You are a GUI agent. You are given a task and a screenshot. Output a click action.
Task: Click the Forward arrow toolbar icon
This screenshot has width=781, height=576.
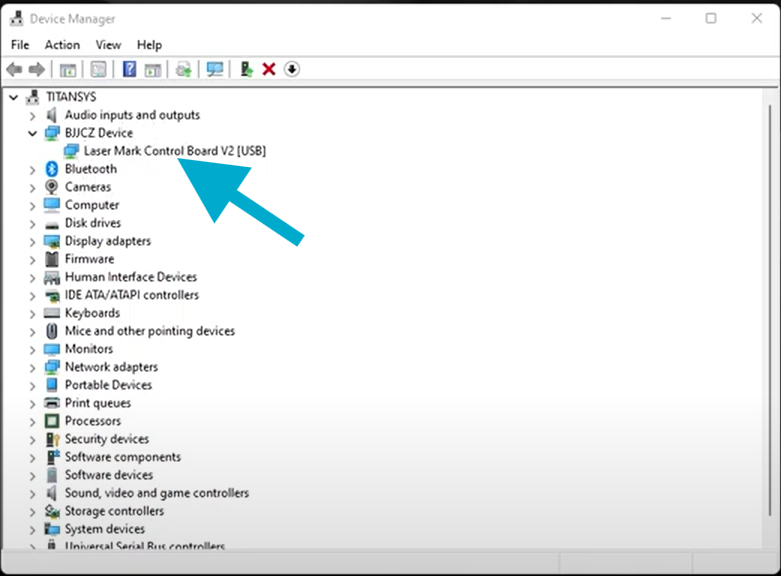pyautogui.click(x=37, y=69)
